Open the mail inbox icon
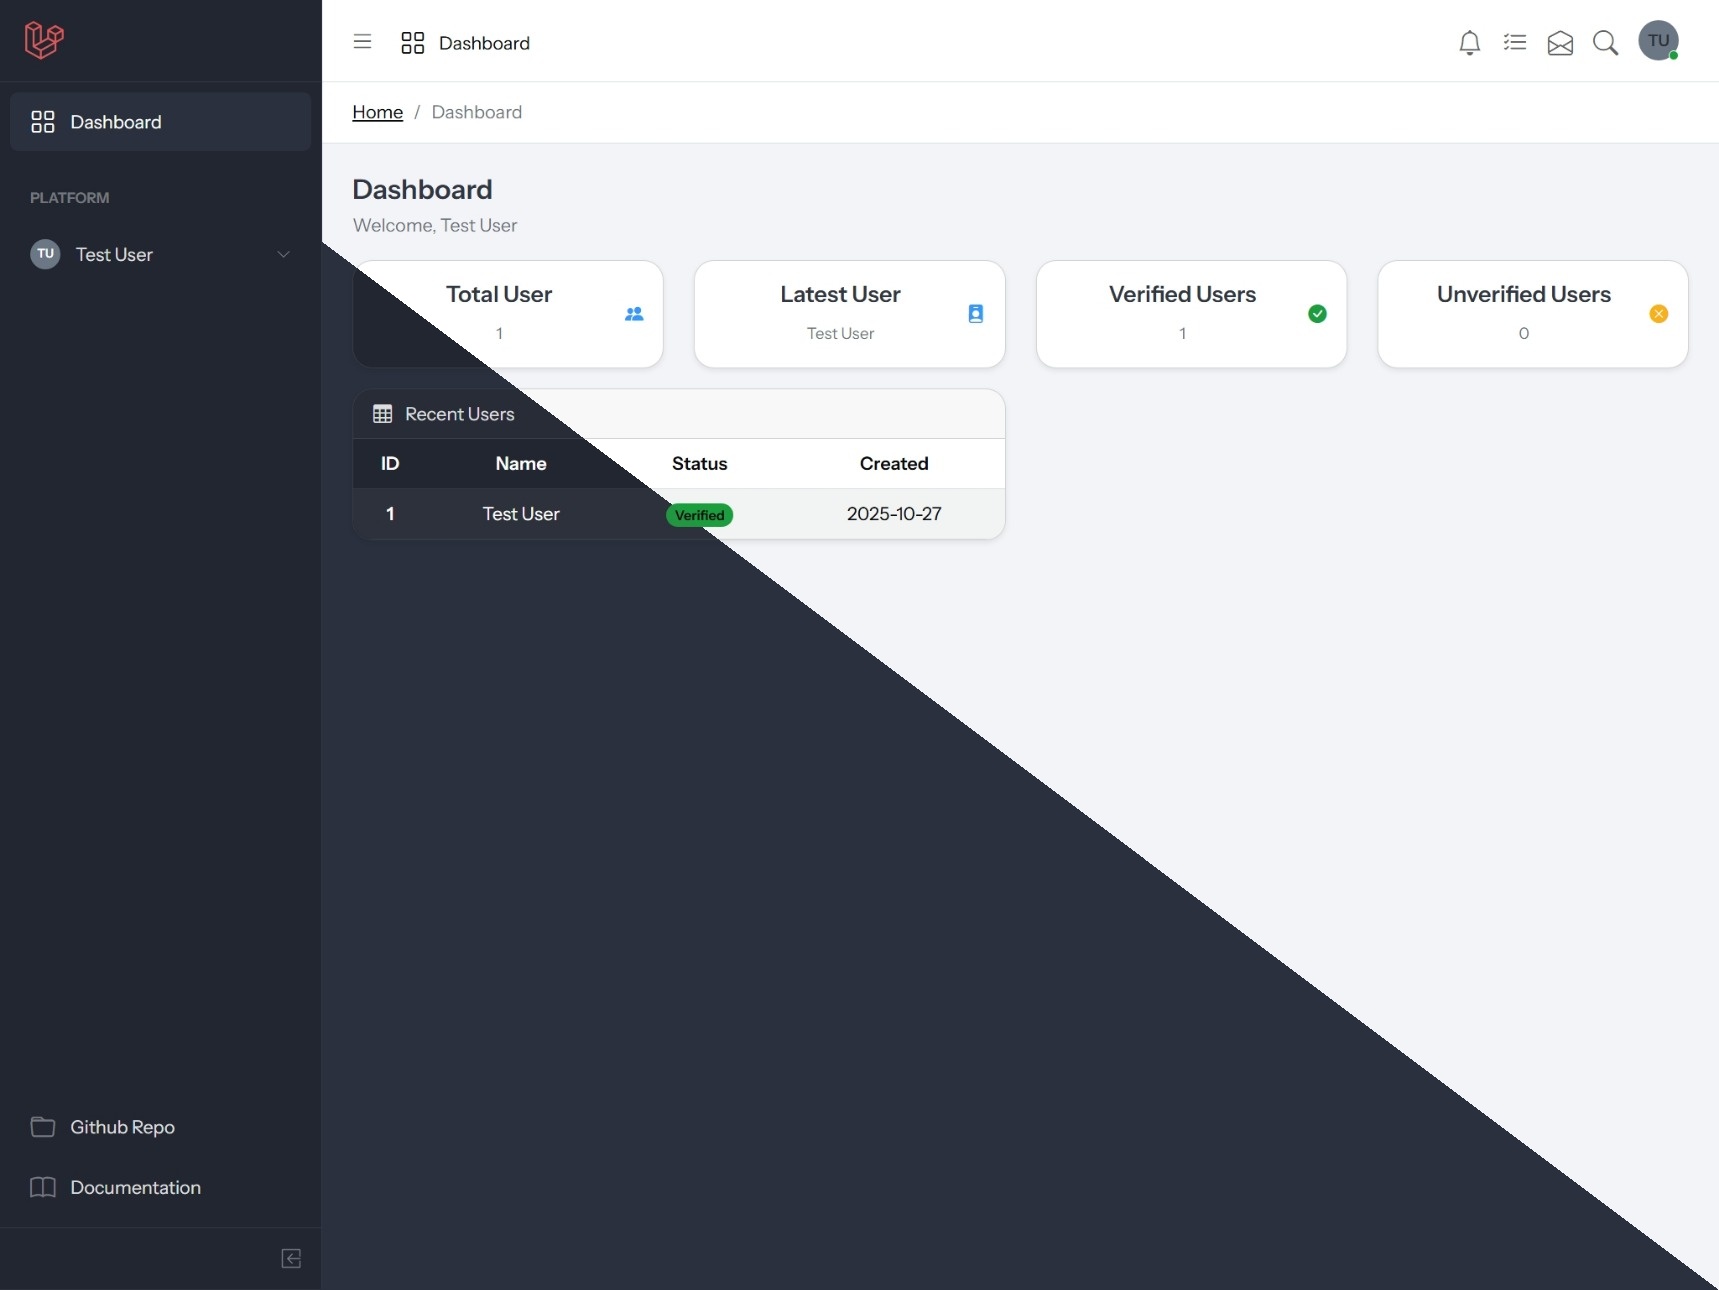The image size is (1719, 1290). click(x=1560, y=43)
